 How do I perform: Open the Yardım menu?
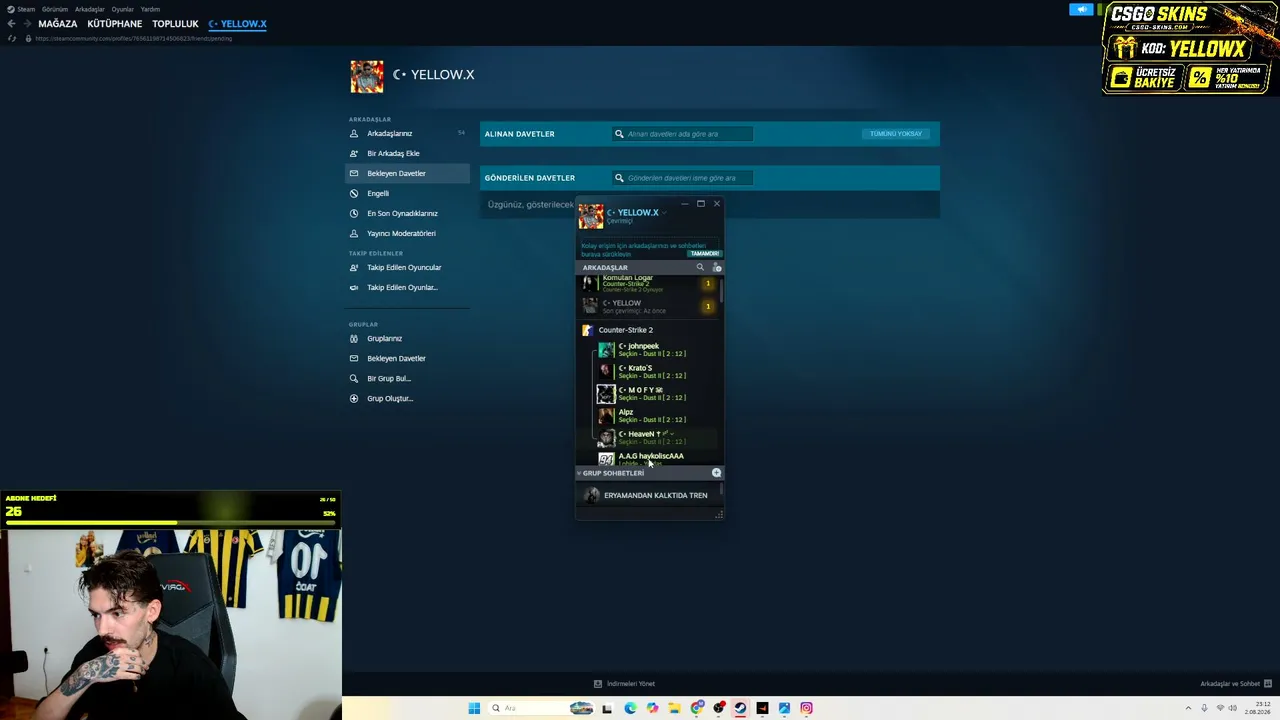(x=150, y=9)
